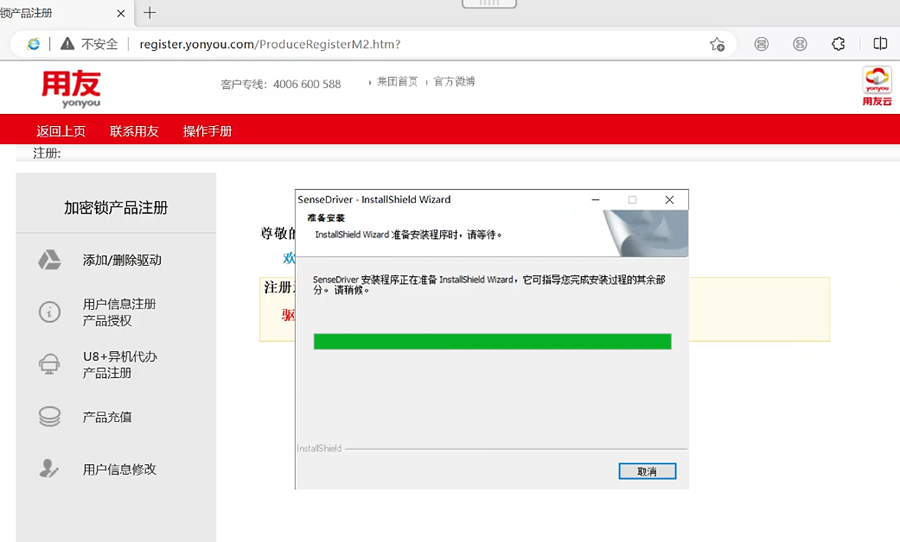This screenshot has width=900, height=542.
Task: Click the second round toolbar icon before extensions
Action: (800, 44)
